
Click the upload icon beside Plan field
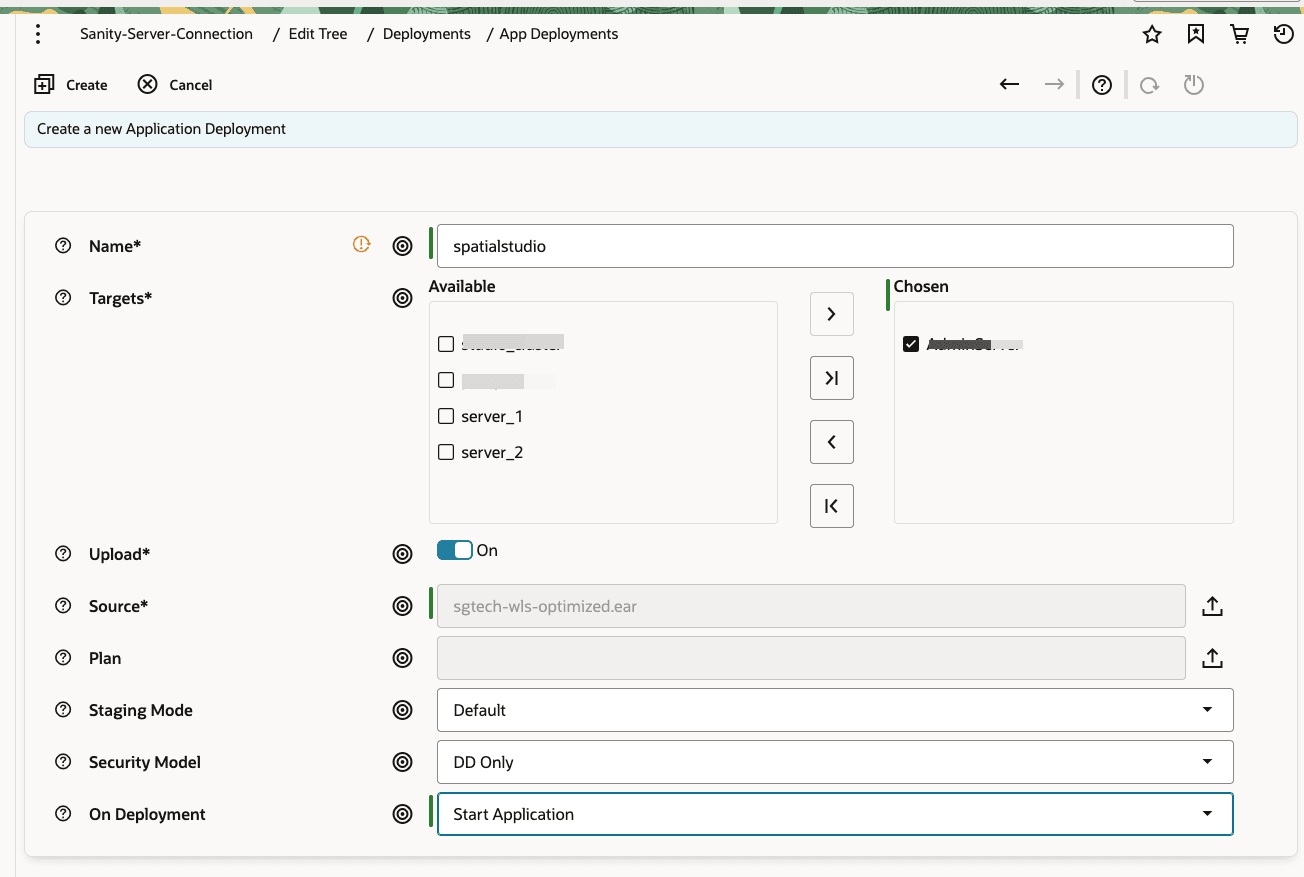point(1212,658)
